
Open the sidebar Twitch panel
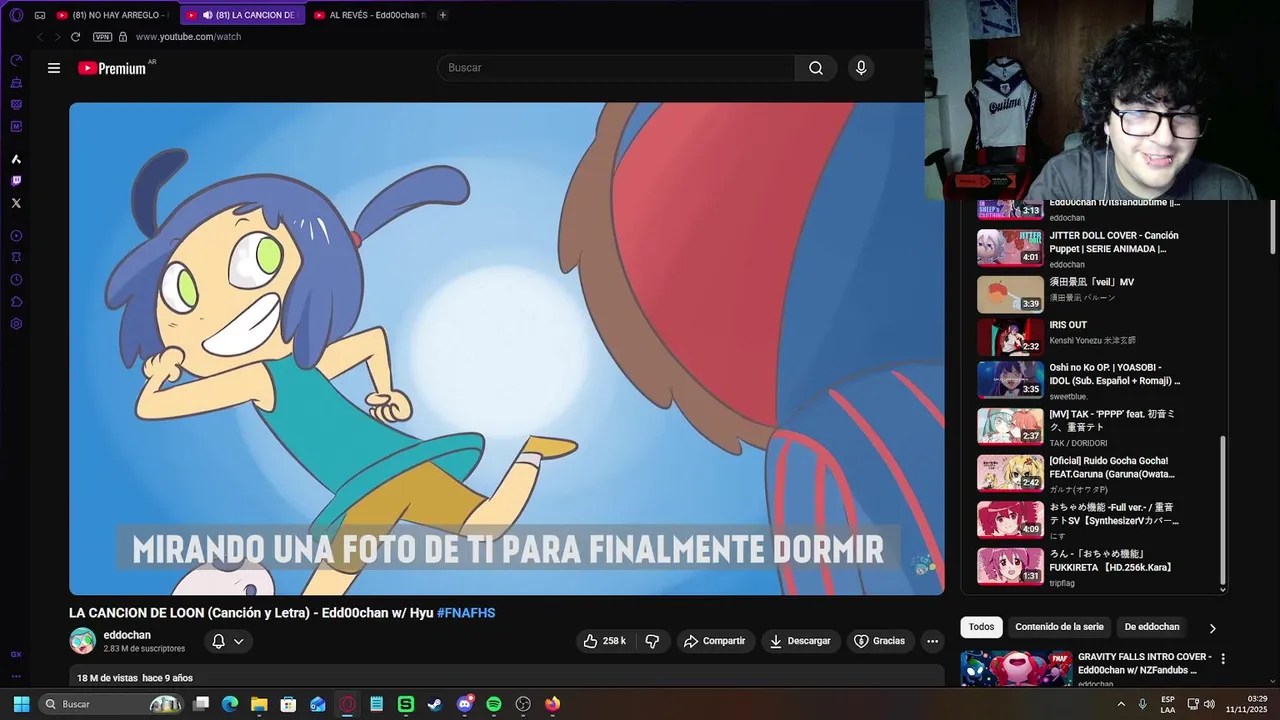[x=16, y=181]
